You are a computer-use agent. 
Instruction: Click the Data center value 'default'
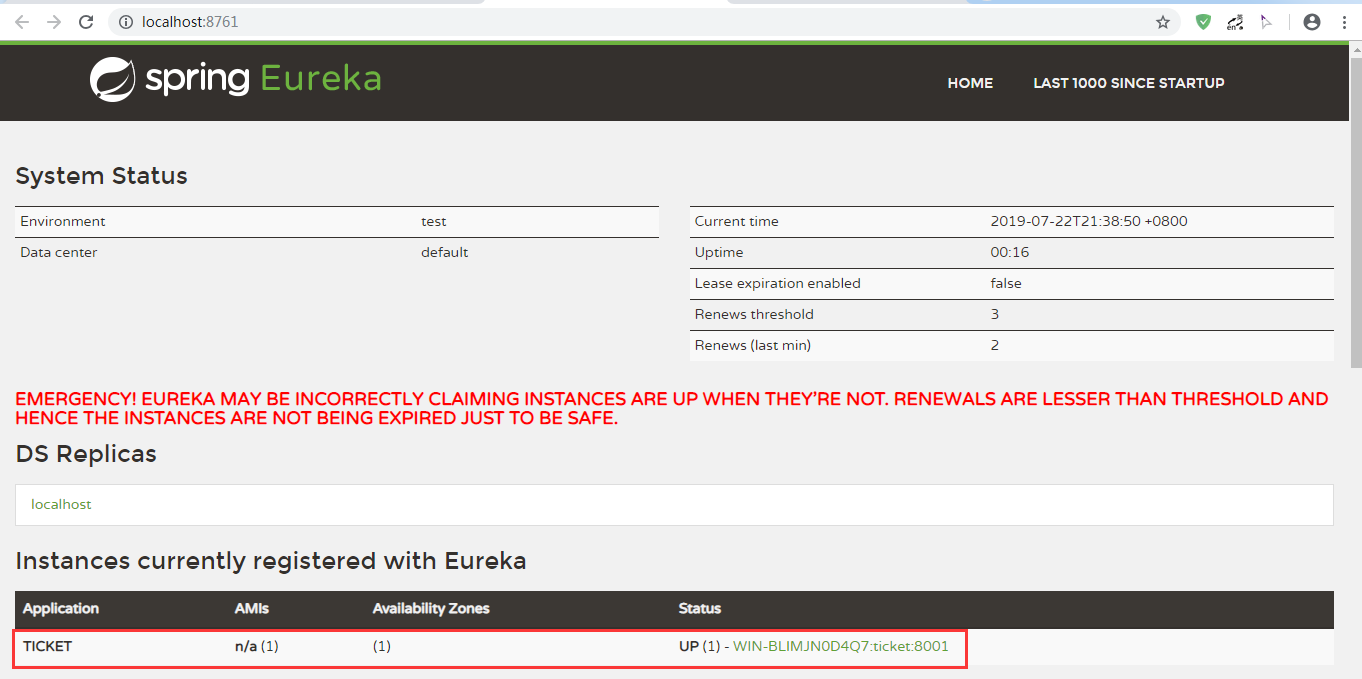[445, 252]
